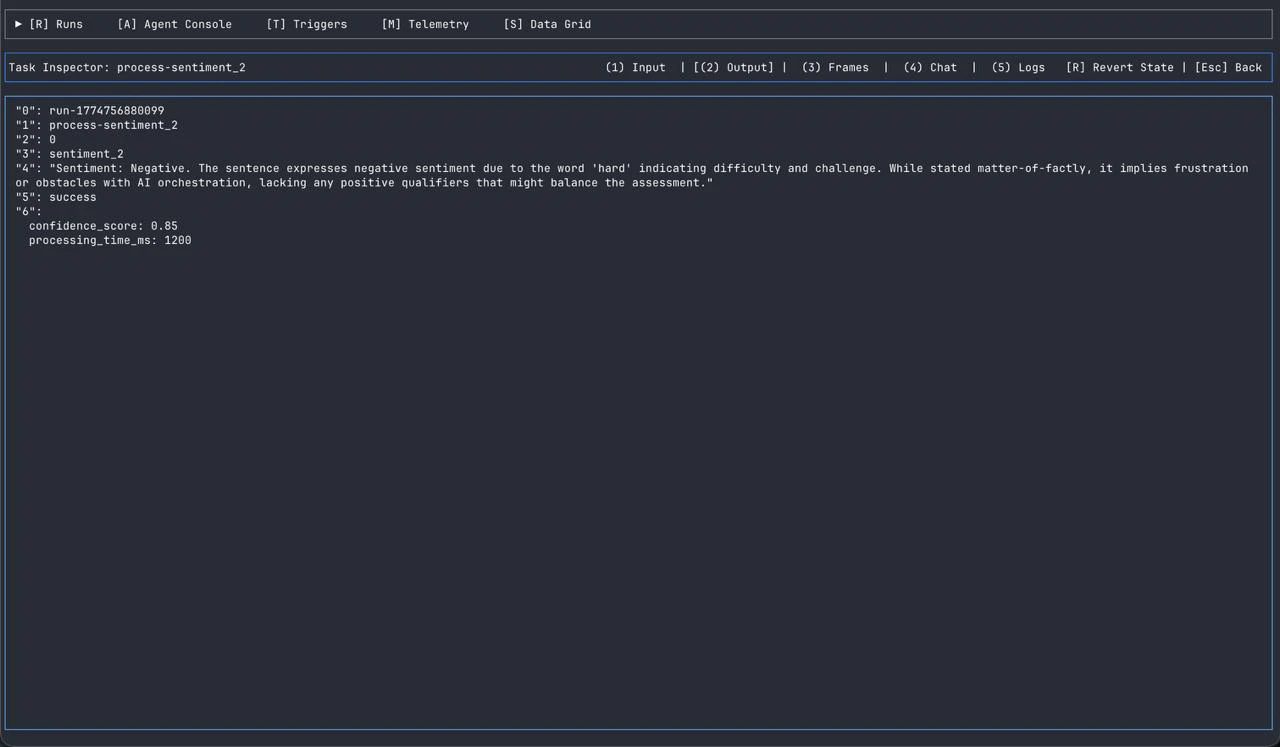
Task: Select the confidence_score of 0.85
Action: (x=103, y=225)
